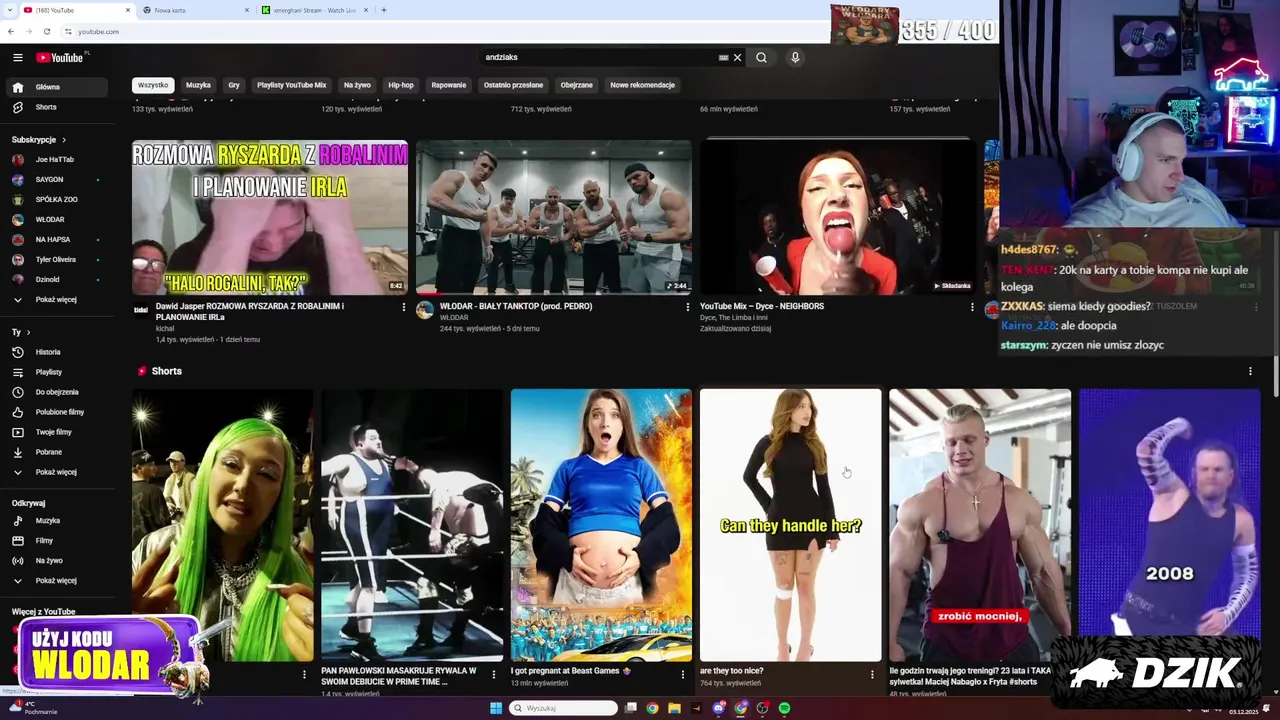The width and height of the screenshot is (1280, 720).
Task: Open Twoje filmy in sidebar
Action: coord(55,432)
